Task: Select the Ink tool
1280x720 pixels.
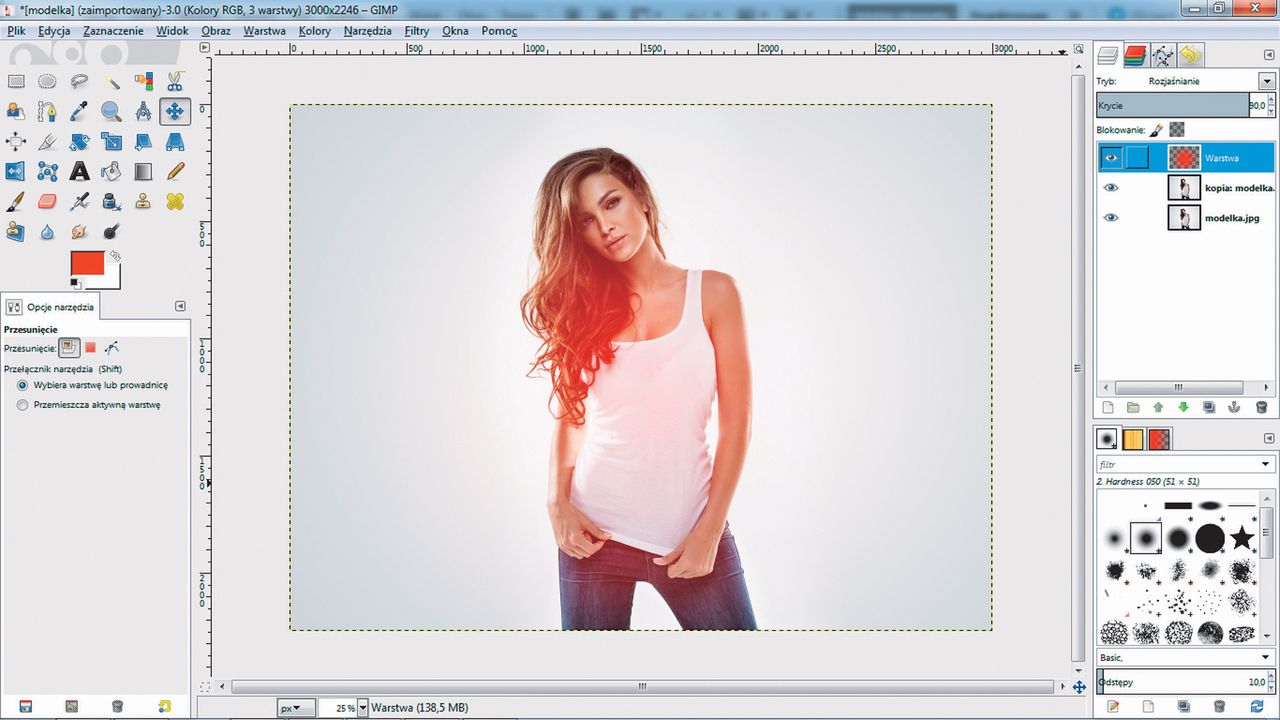Action: tap(111, 202)
